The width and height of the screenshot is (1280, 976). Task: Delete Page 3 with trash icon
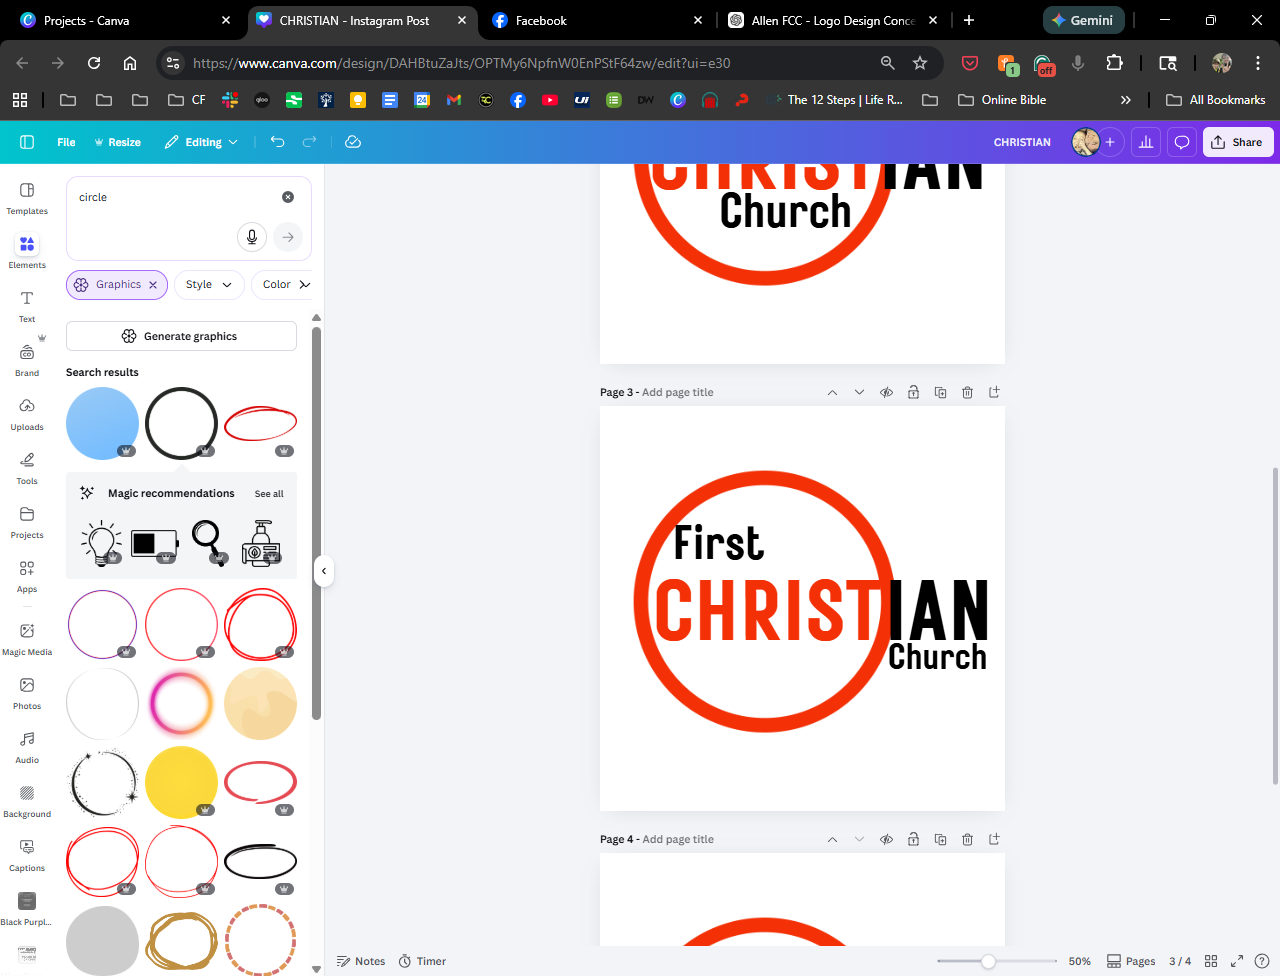(x=967, y=392)
